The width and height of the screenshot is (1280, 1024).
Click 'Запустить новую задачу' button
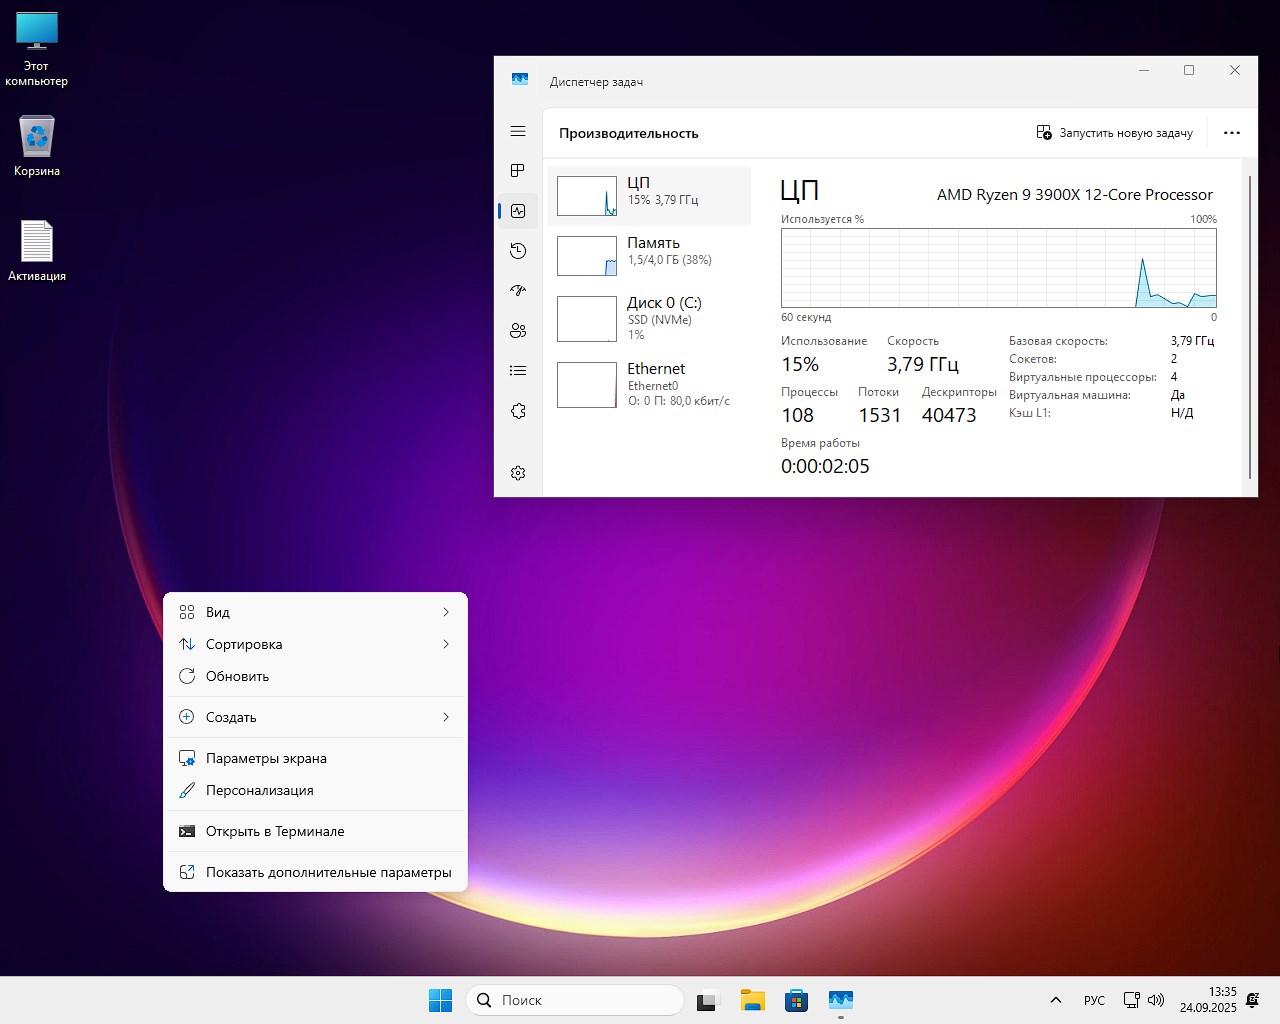click(1114, 132)
